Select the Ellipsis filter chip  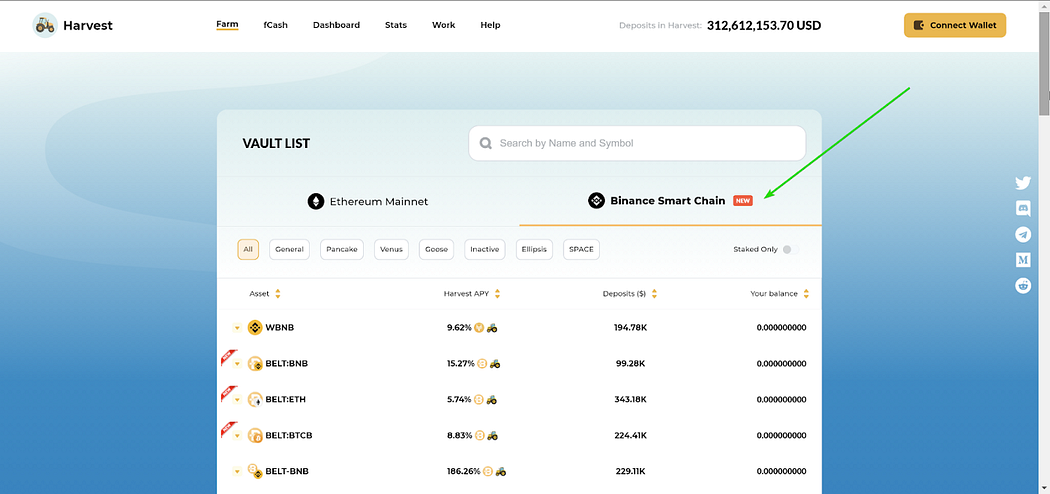tap(534, 249)
